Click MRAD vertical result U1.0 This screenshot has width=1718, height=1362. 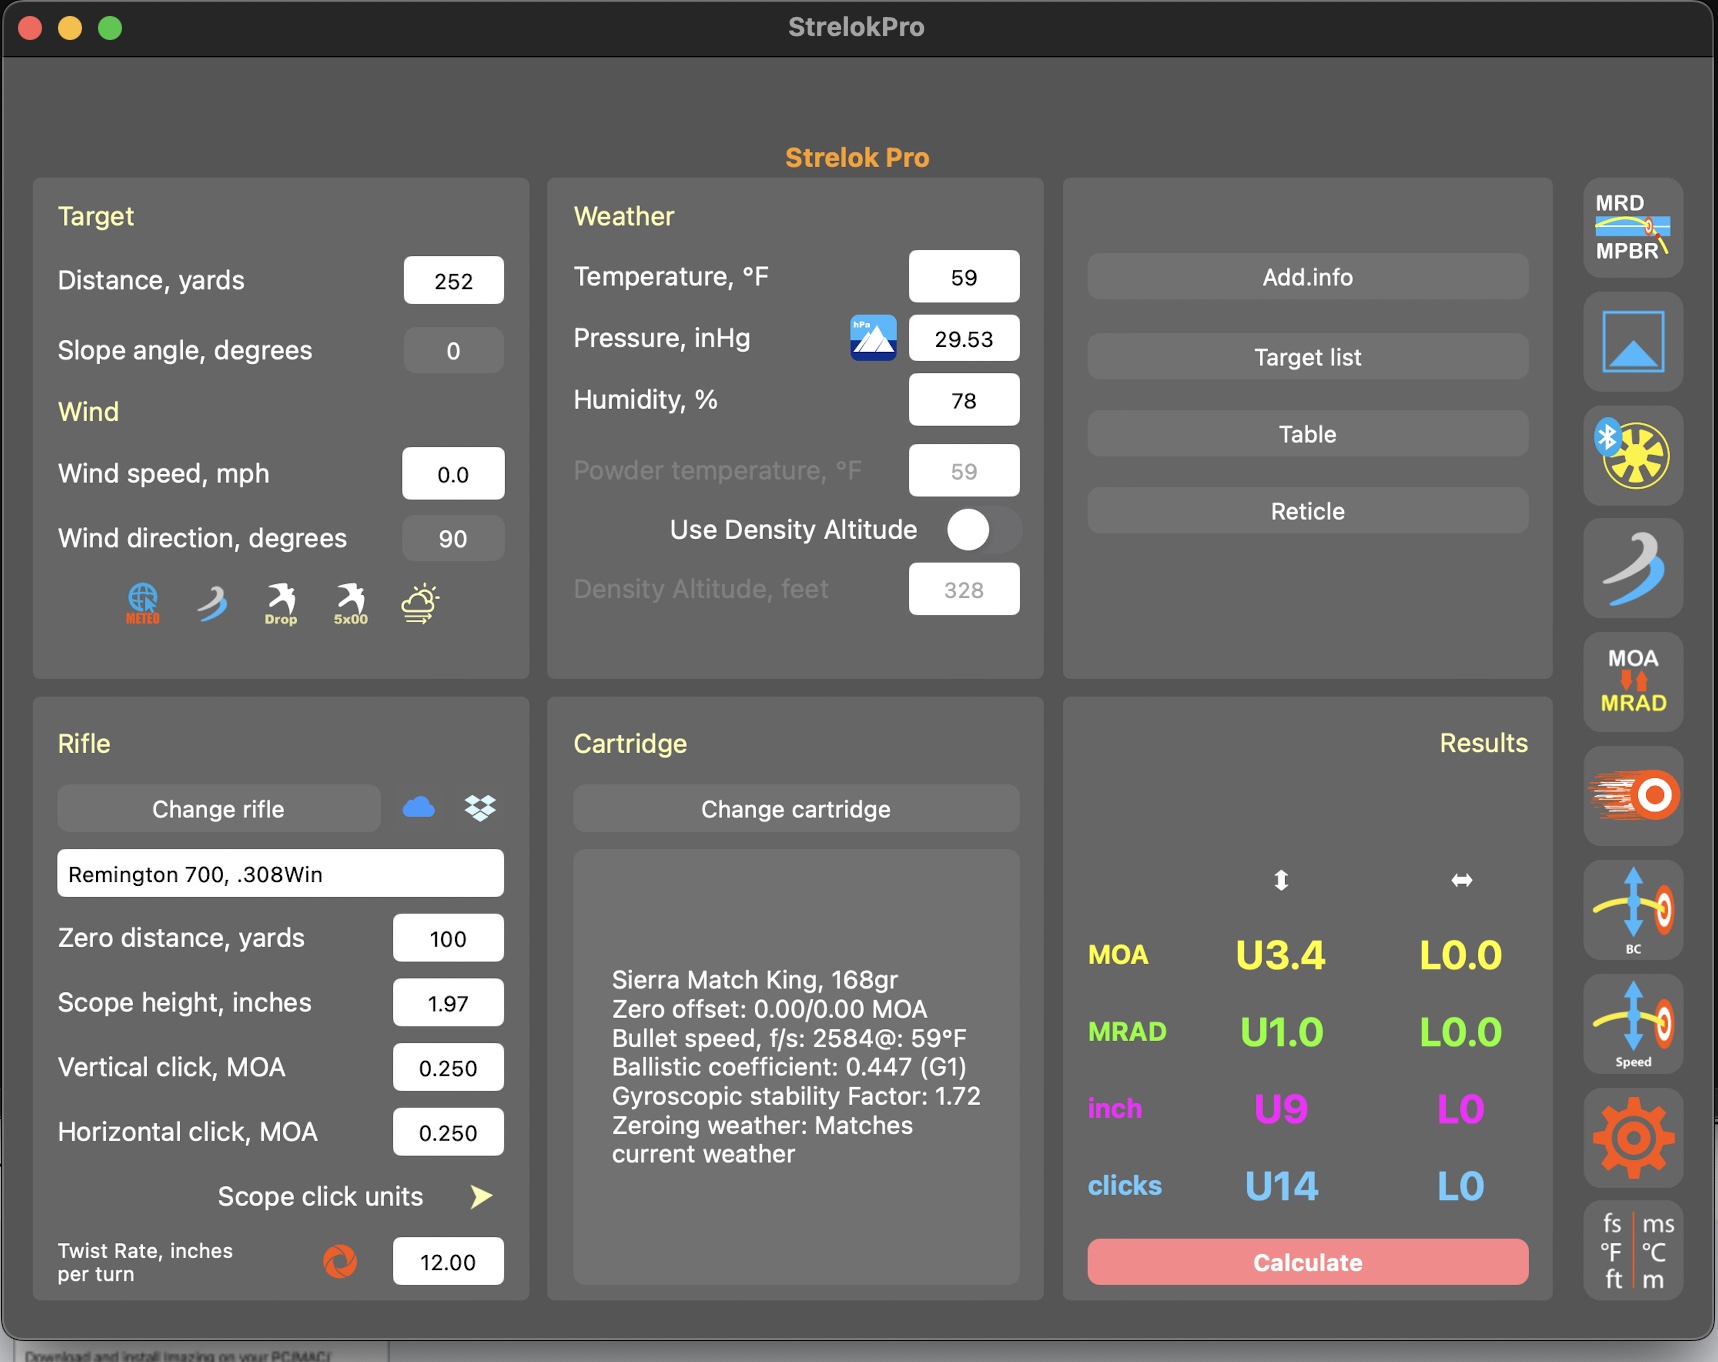(x=1281, y=1032)
